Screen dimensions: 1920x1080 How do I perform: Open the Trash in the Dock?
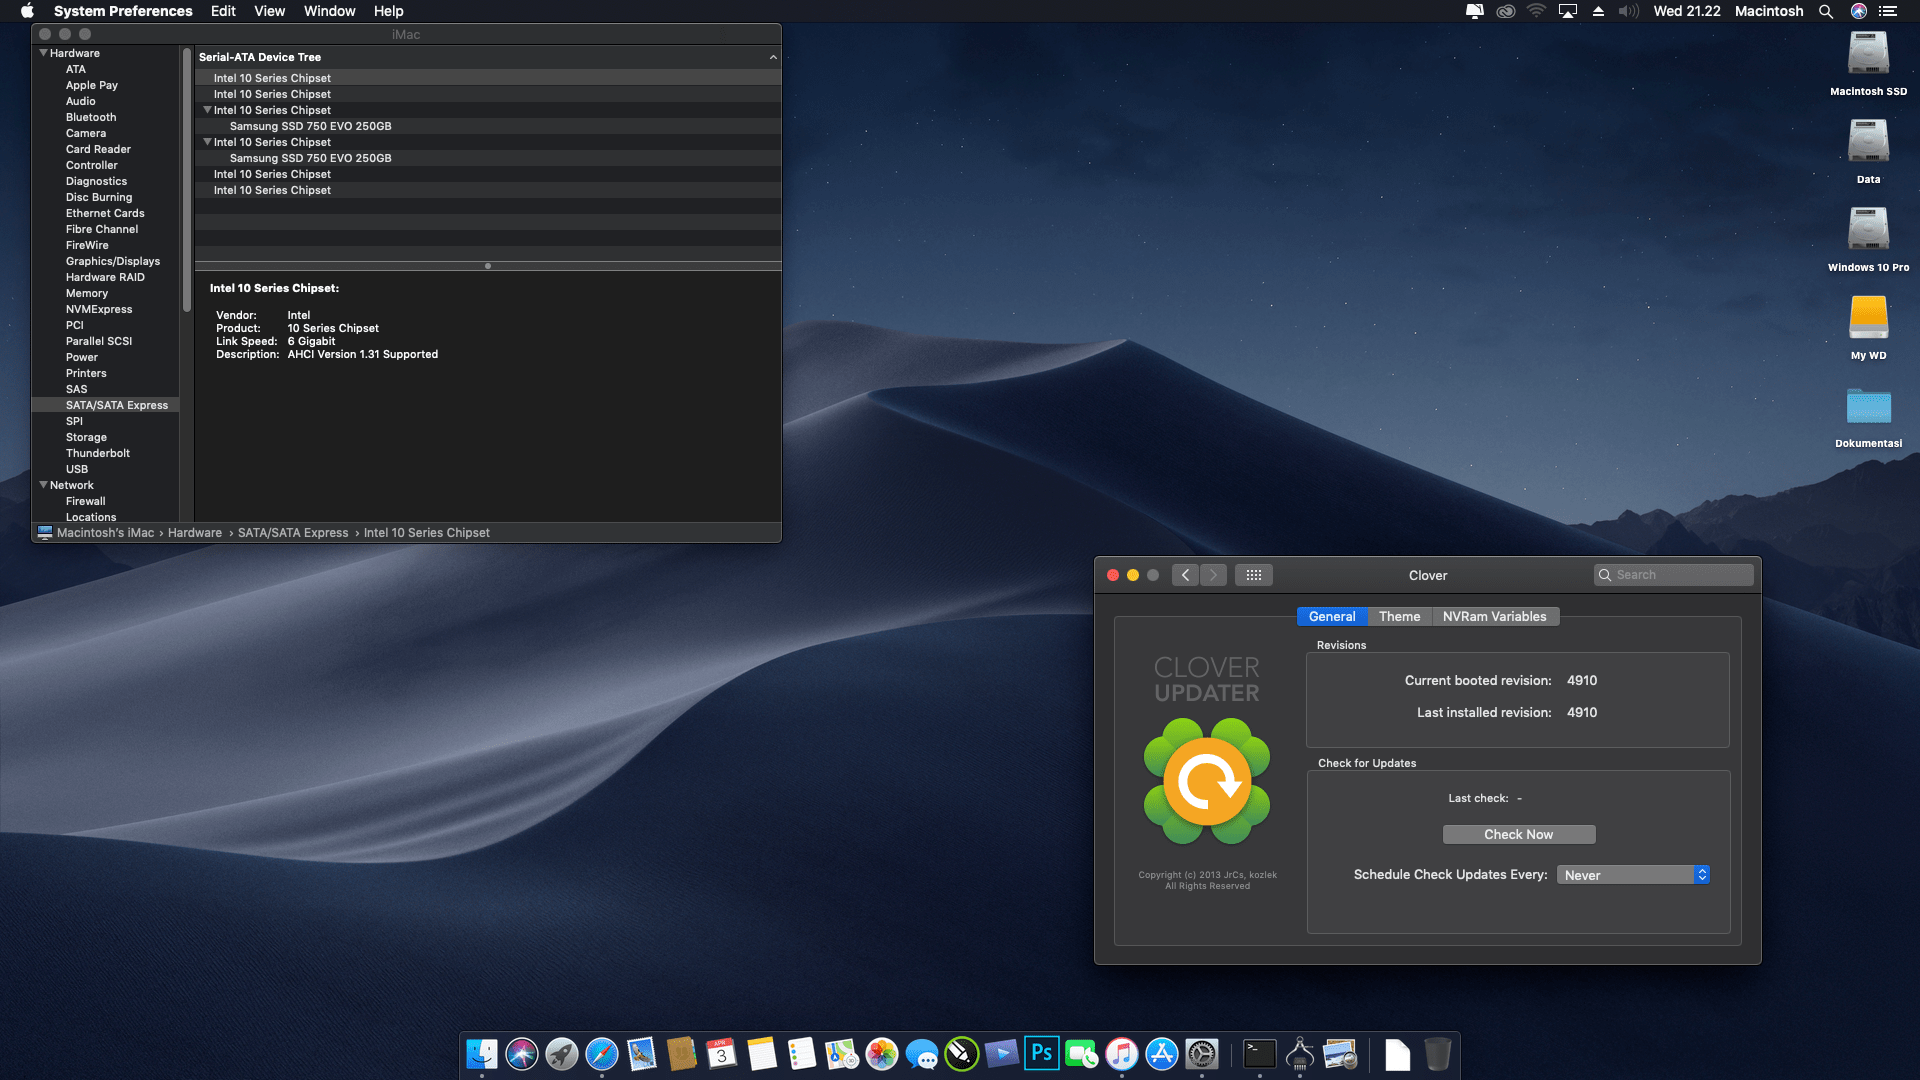(x=1437, y=1053)
